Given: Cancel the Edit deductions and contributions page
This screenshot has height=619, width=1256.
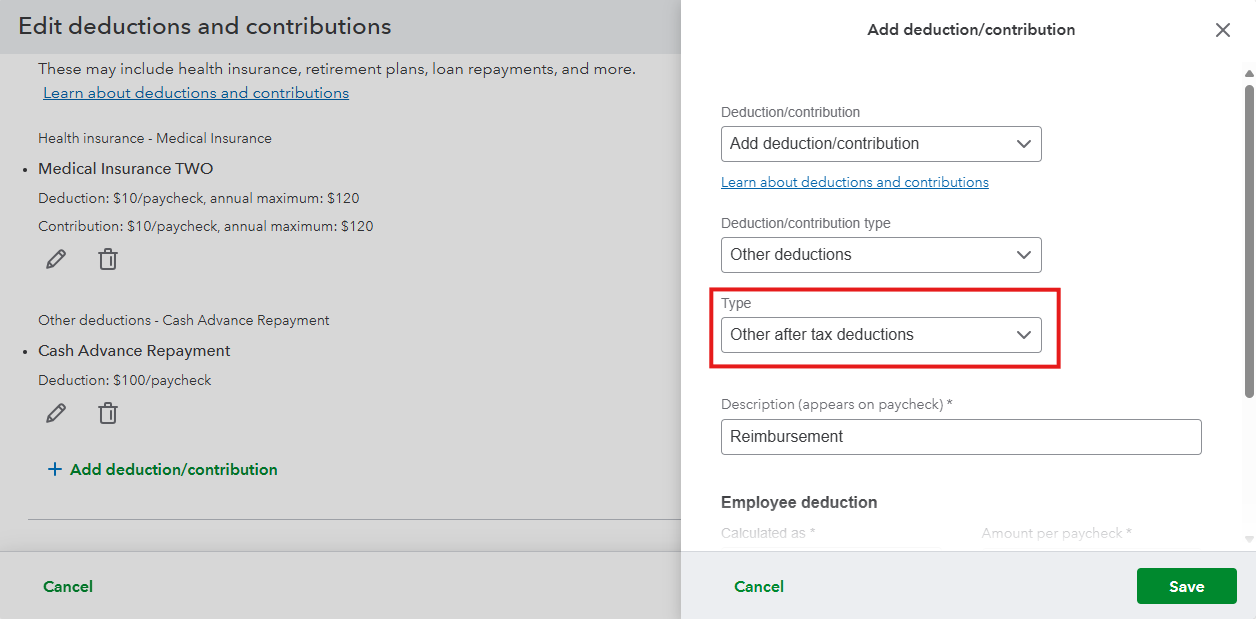Looking at the screenshot, I should point(68,587).
